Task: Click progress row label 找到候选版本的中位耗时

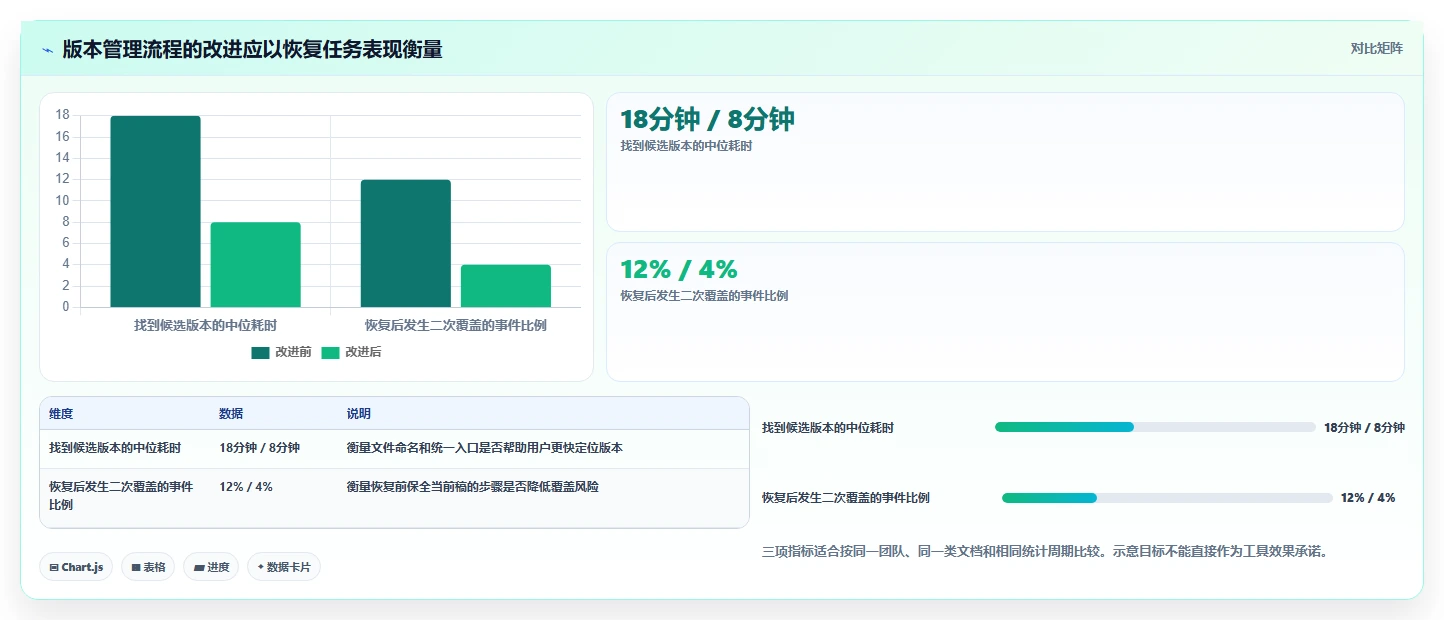Action: pyautogui.click(x=828, y=428)
